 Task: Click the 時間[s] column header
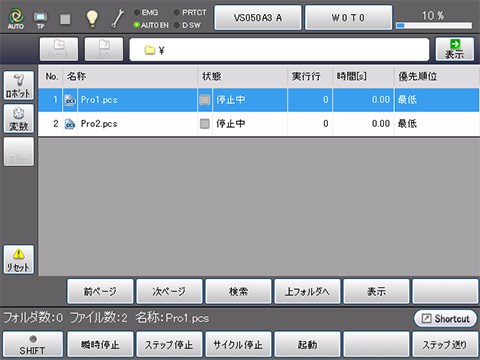(x=363, y=76)
